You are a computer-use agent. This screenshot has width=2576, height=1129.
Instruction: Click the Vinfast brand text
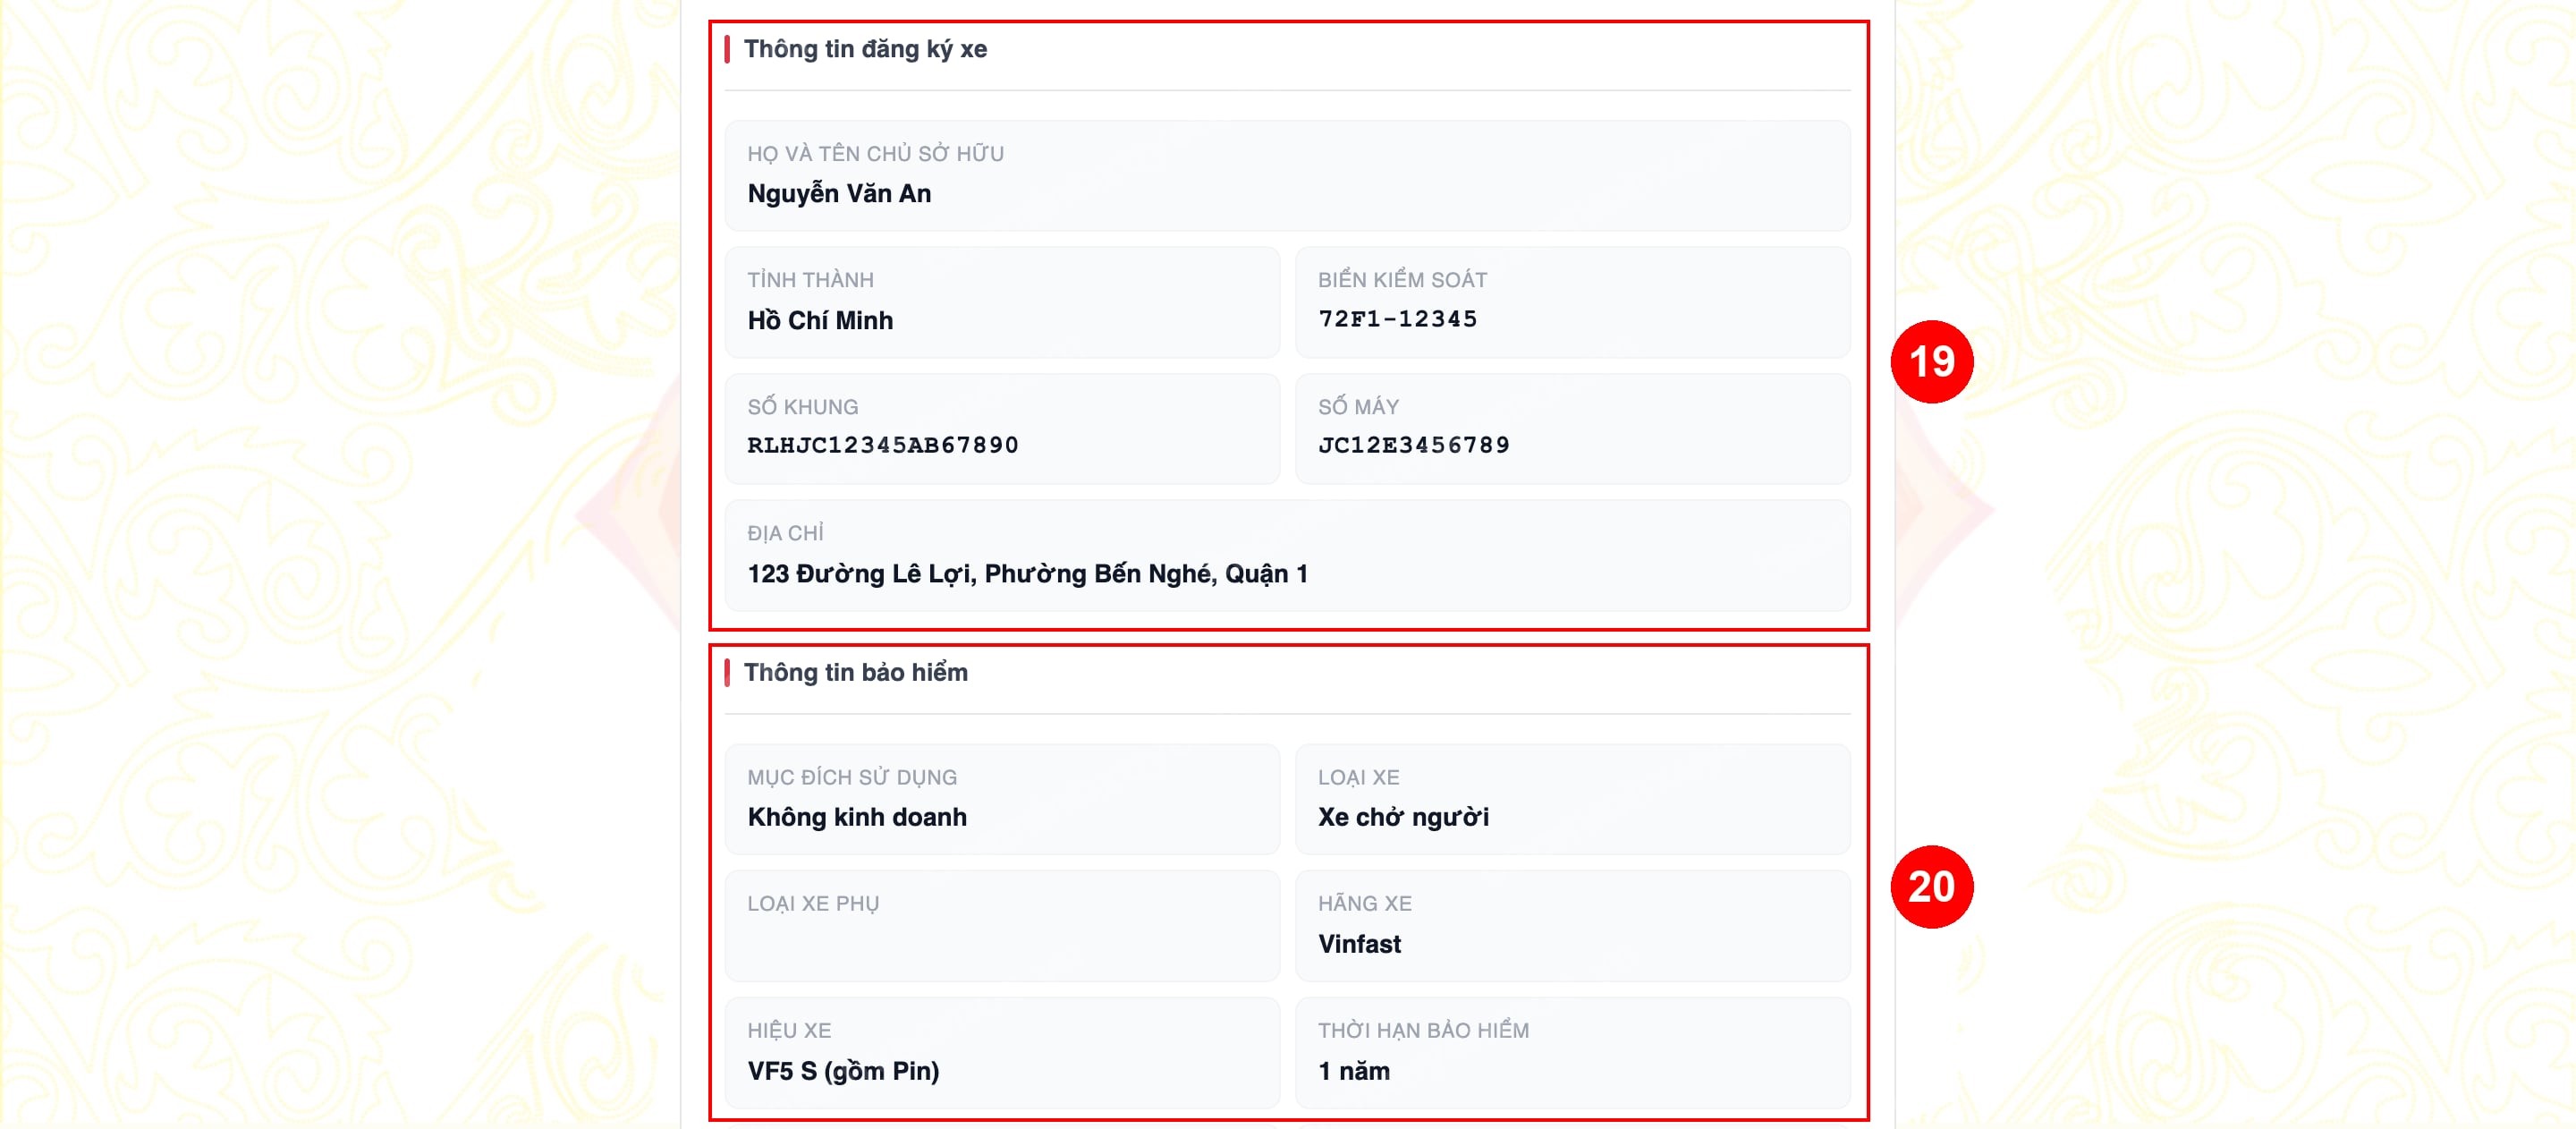(1359, 944)
